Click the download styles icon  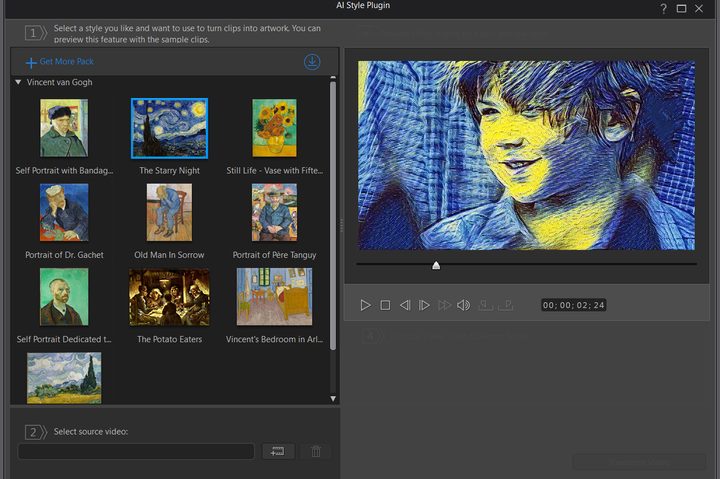312,62
